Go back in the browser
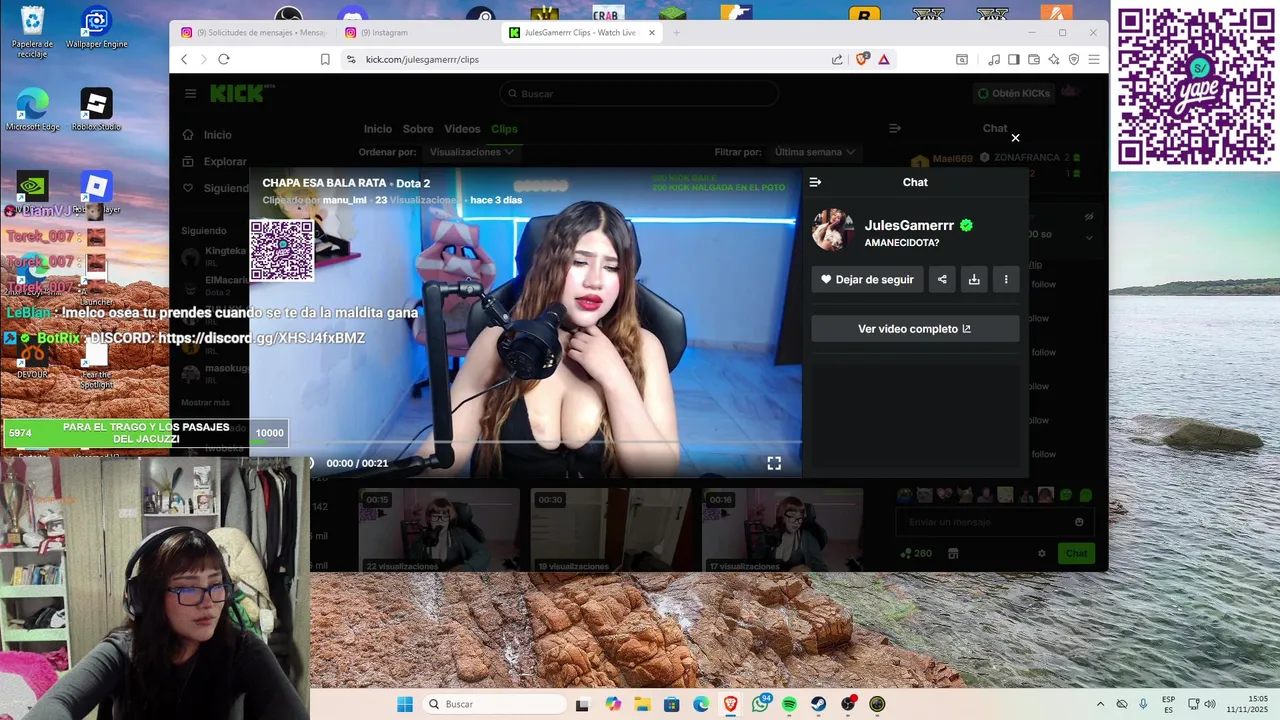The width and height of the screenshot is (1280, 720). [x=184, y=59]
